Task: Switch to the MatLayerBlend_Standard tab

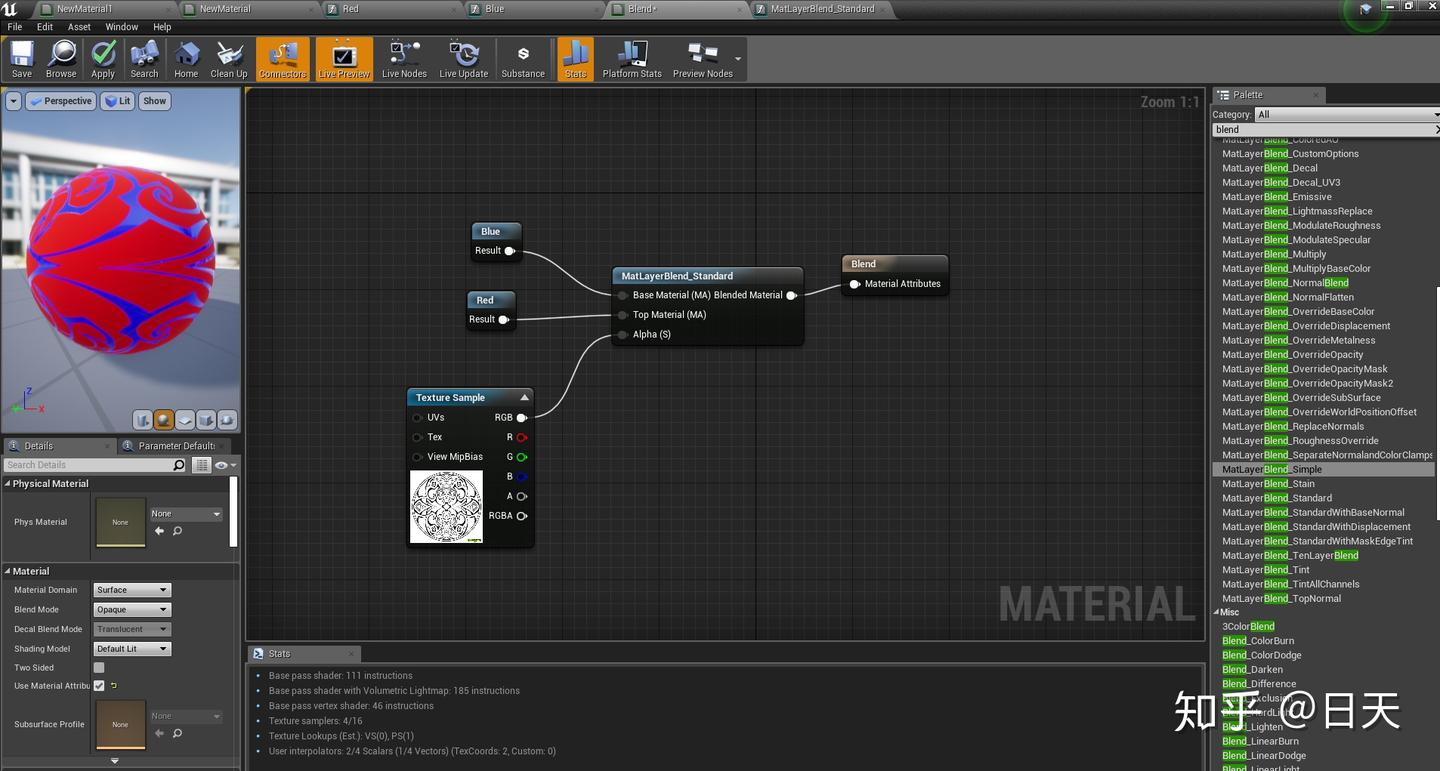Action: [822, 9]
